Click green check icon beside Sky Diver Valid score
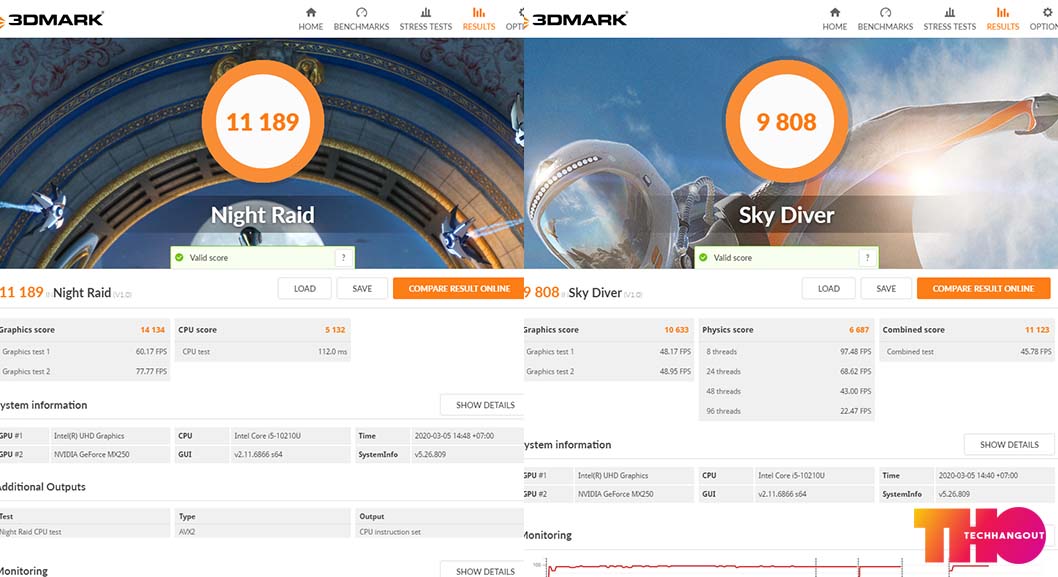 point(703,257)
